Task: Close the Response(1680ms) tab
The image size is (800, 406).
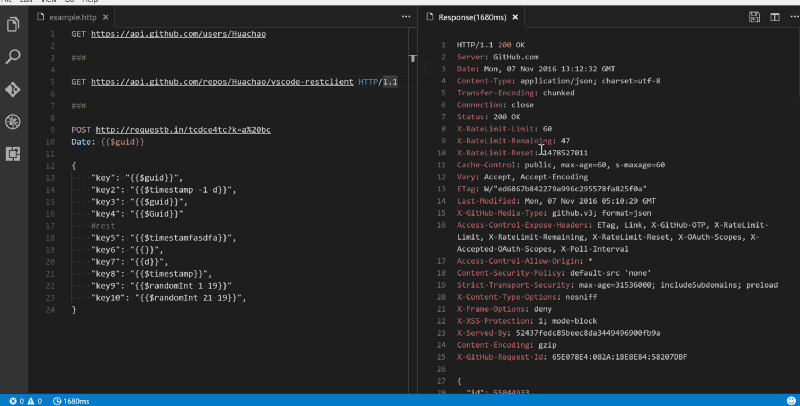Action: (x=515, y=17)
